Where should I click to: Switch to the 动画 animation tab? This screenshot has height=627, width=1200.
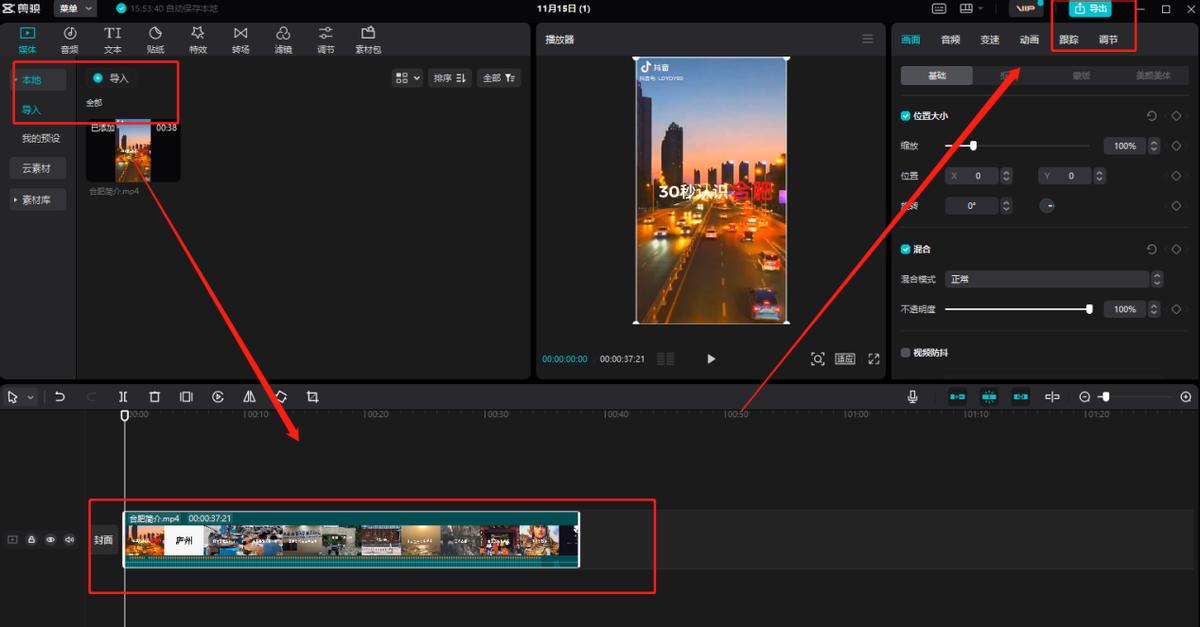point(1029,40)
